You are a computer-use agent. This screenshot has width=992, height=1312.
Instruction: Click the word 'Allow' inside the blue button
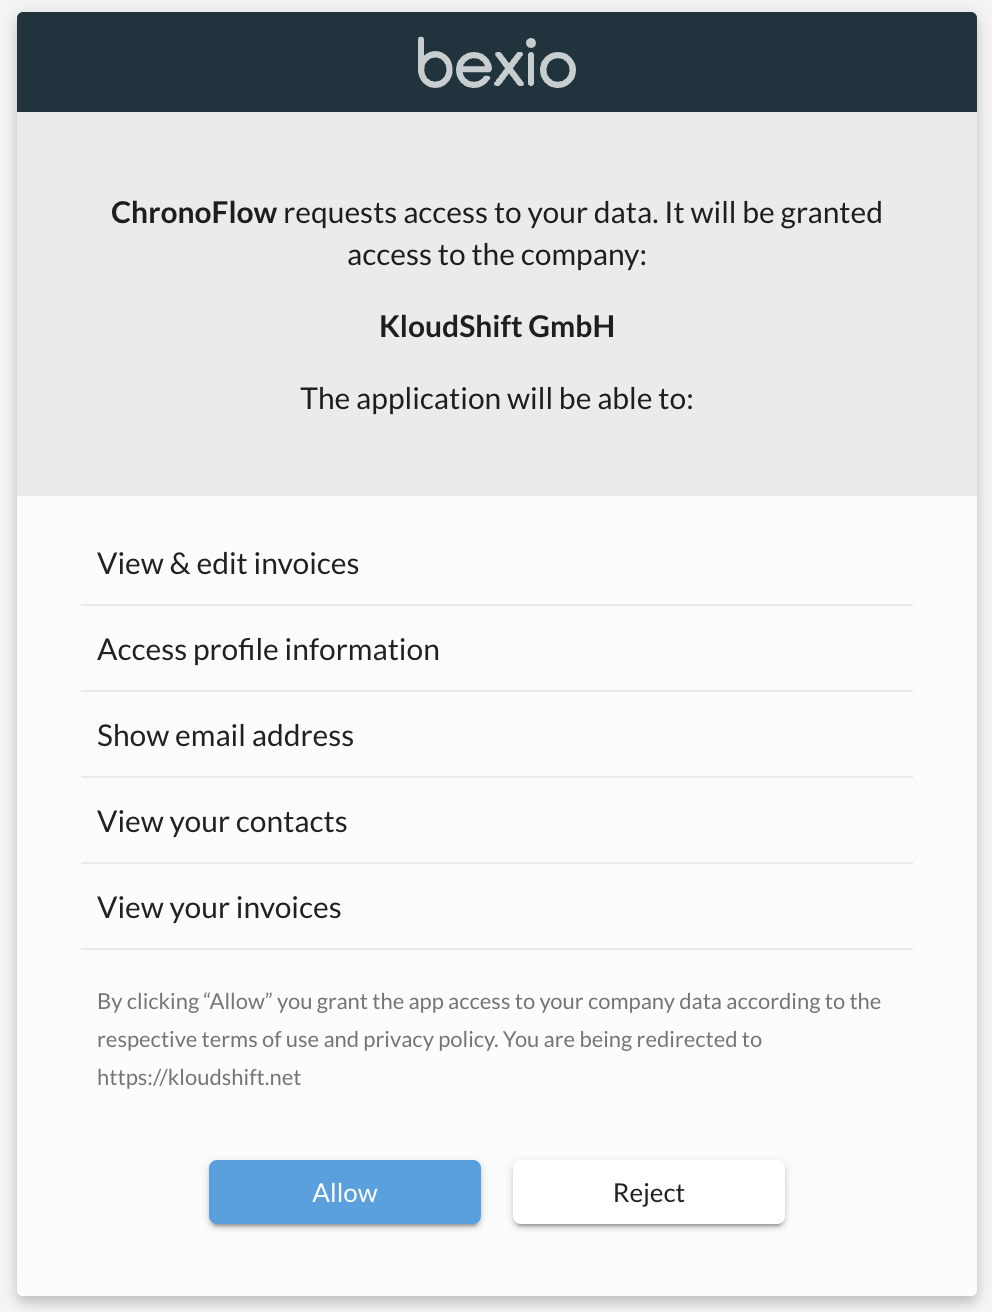click(344, 1192)
